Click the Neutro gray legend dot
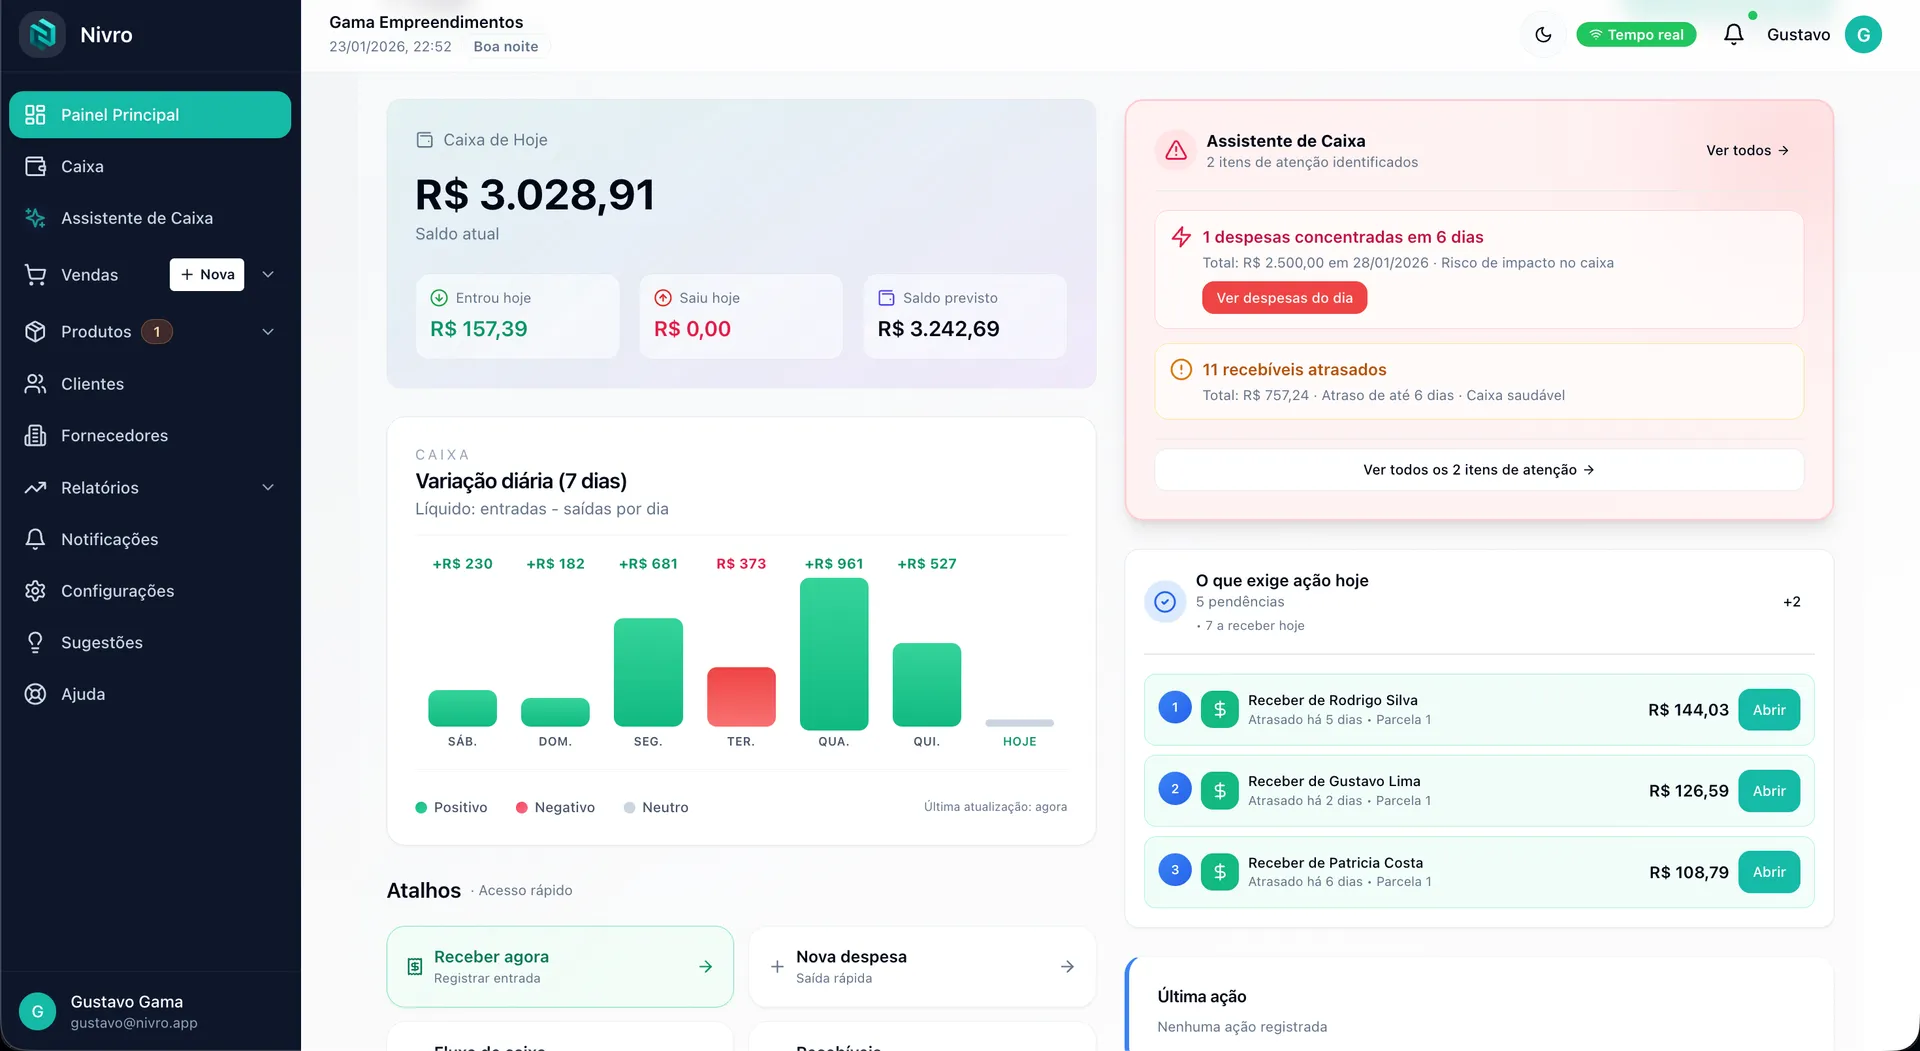Image resolution: width=1920 pixels, height=1051 pixels. pyautogui.click(x=629, y=808)
